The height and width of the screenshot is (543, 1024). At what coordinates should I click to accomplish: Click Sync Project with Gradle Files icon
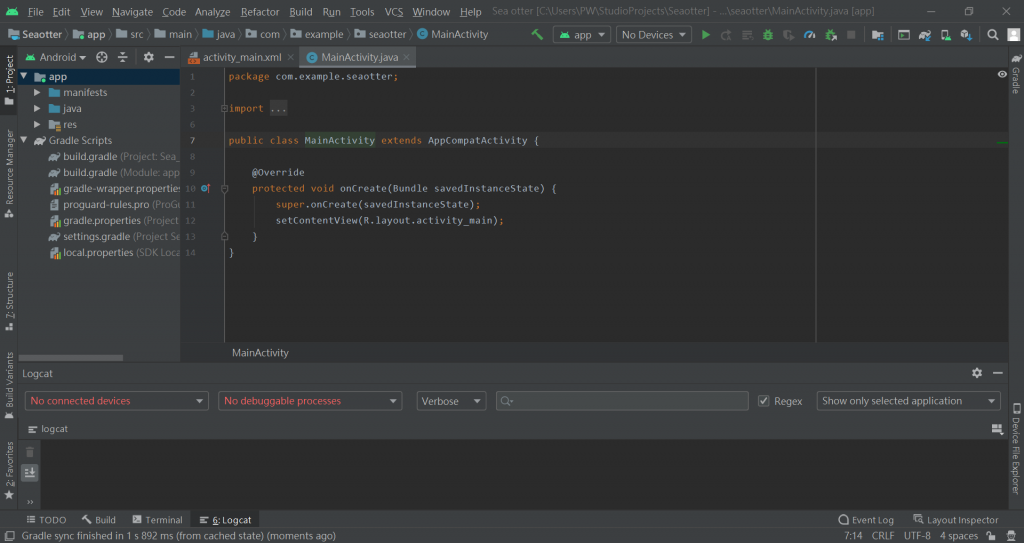pyautogui.click(x=925, y=34)
